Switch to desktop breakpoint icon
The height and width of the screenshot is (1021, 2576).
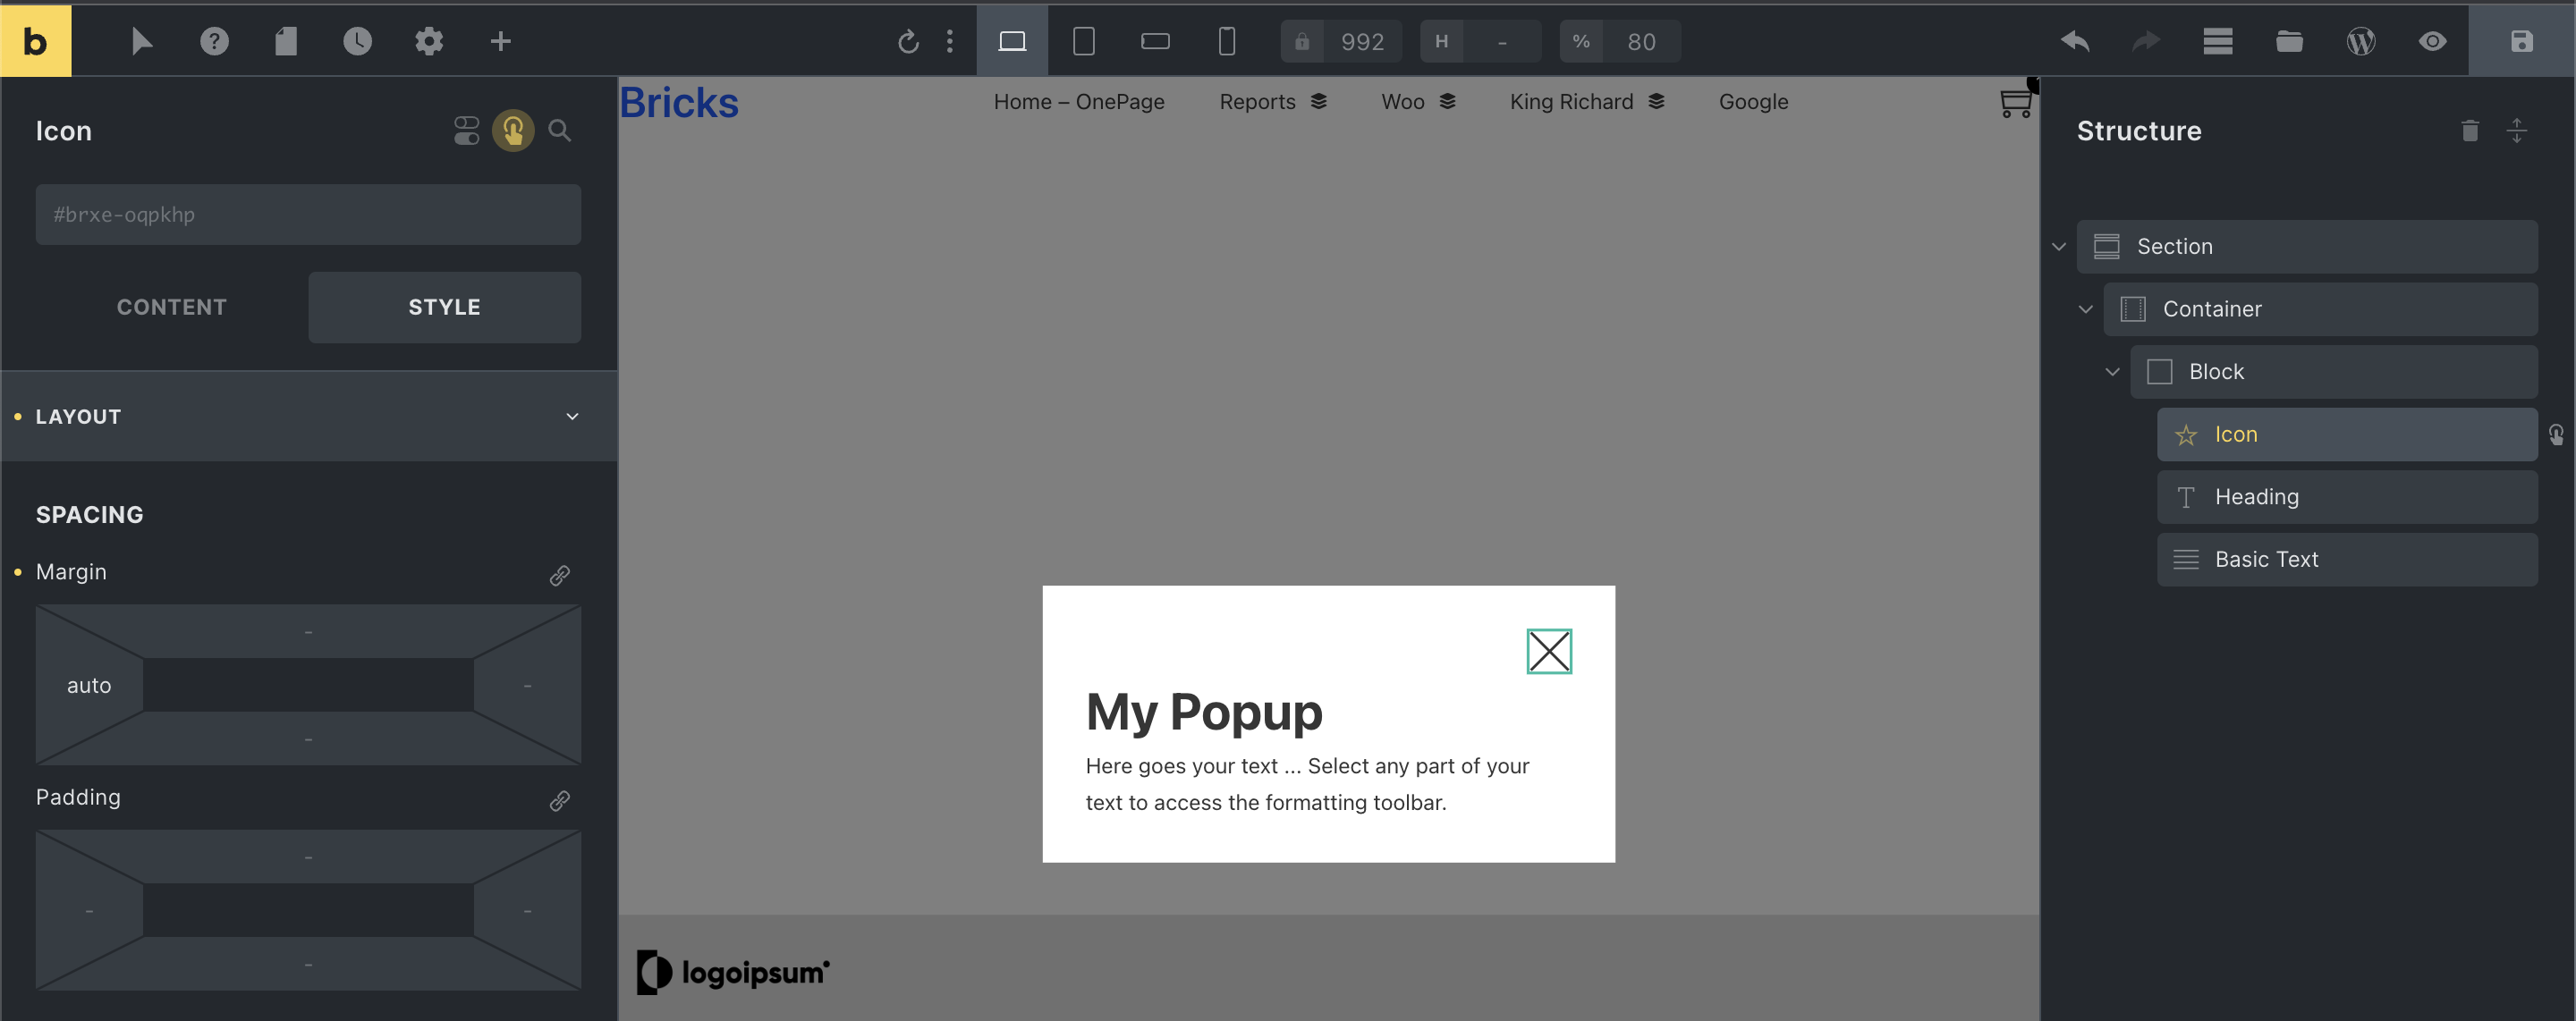[x=1012, y=41]
